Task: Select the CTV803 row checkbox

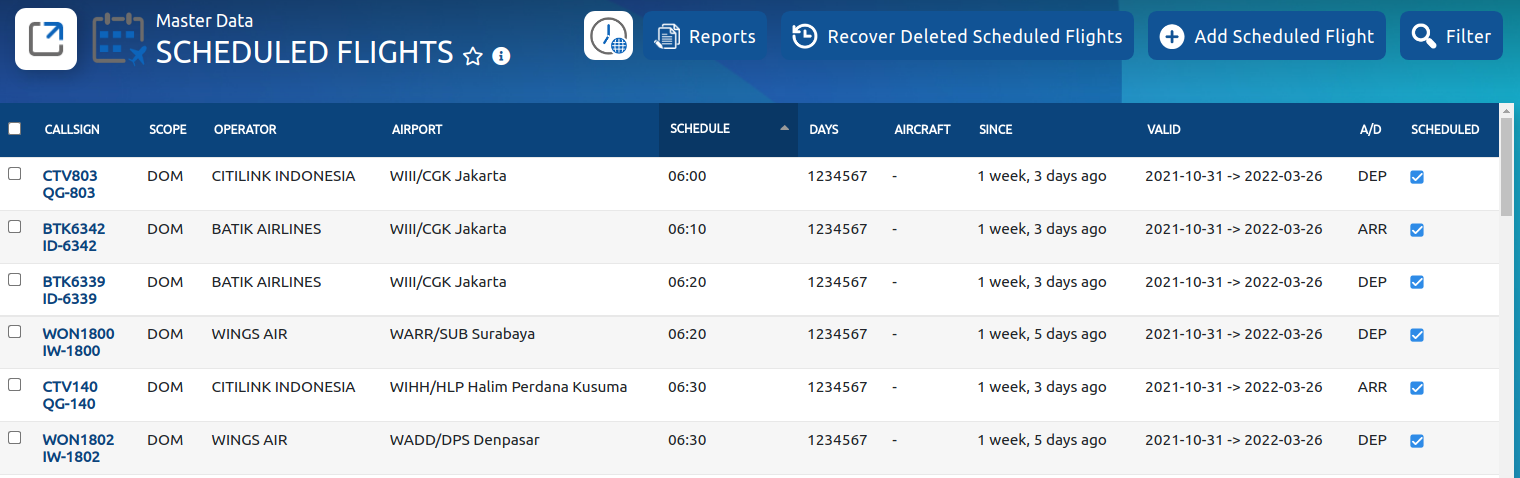Action: tap(14, 174)
